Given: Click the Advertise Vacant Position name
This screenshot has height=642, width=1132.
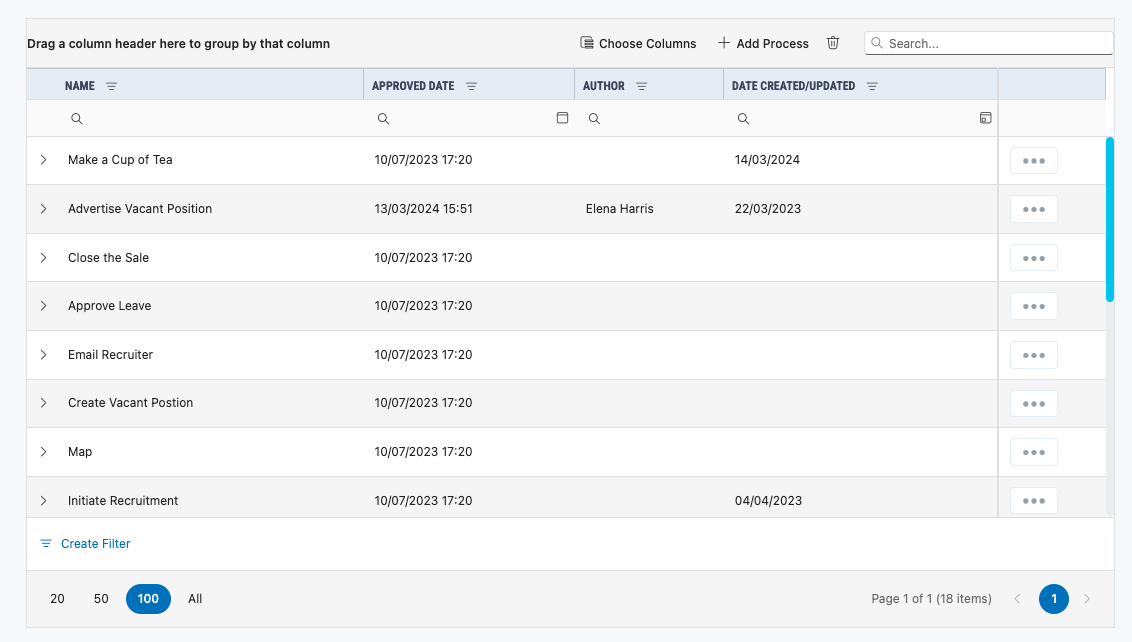Looking at the screenshot, I should [x=140, y=209].
